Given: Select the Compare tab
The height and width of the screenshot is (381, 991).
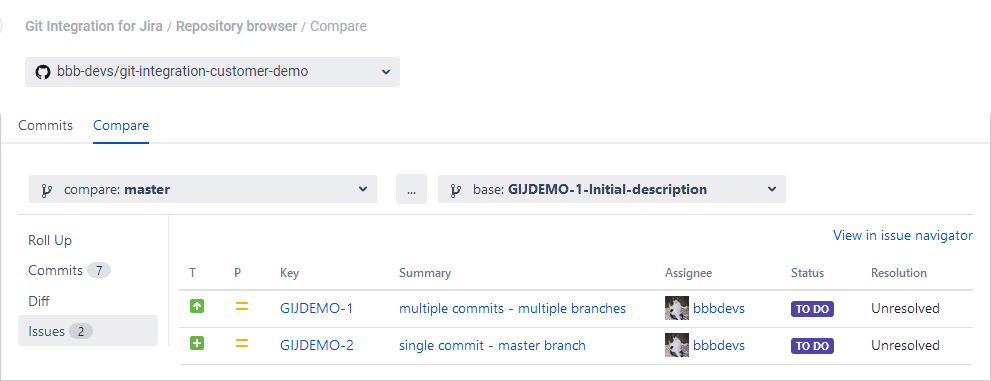Looking at the screenshot, I should (121, 125).
